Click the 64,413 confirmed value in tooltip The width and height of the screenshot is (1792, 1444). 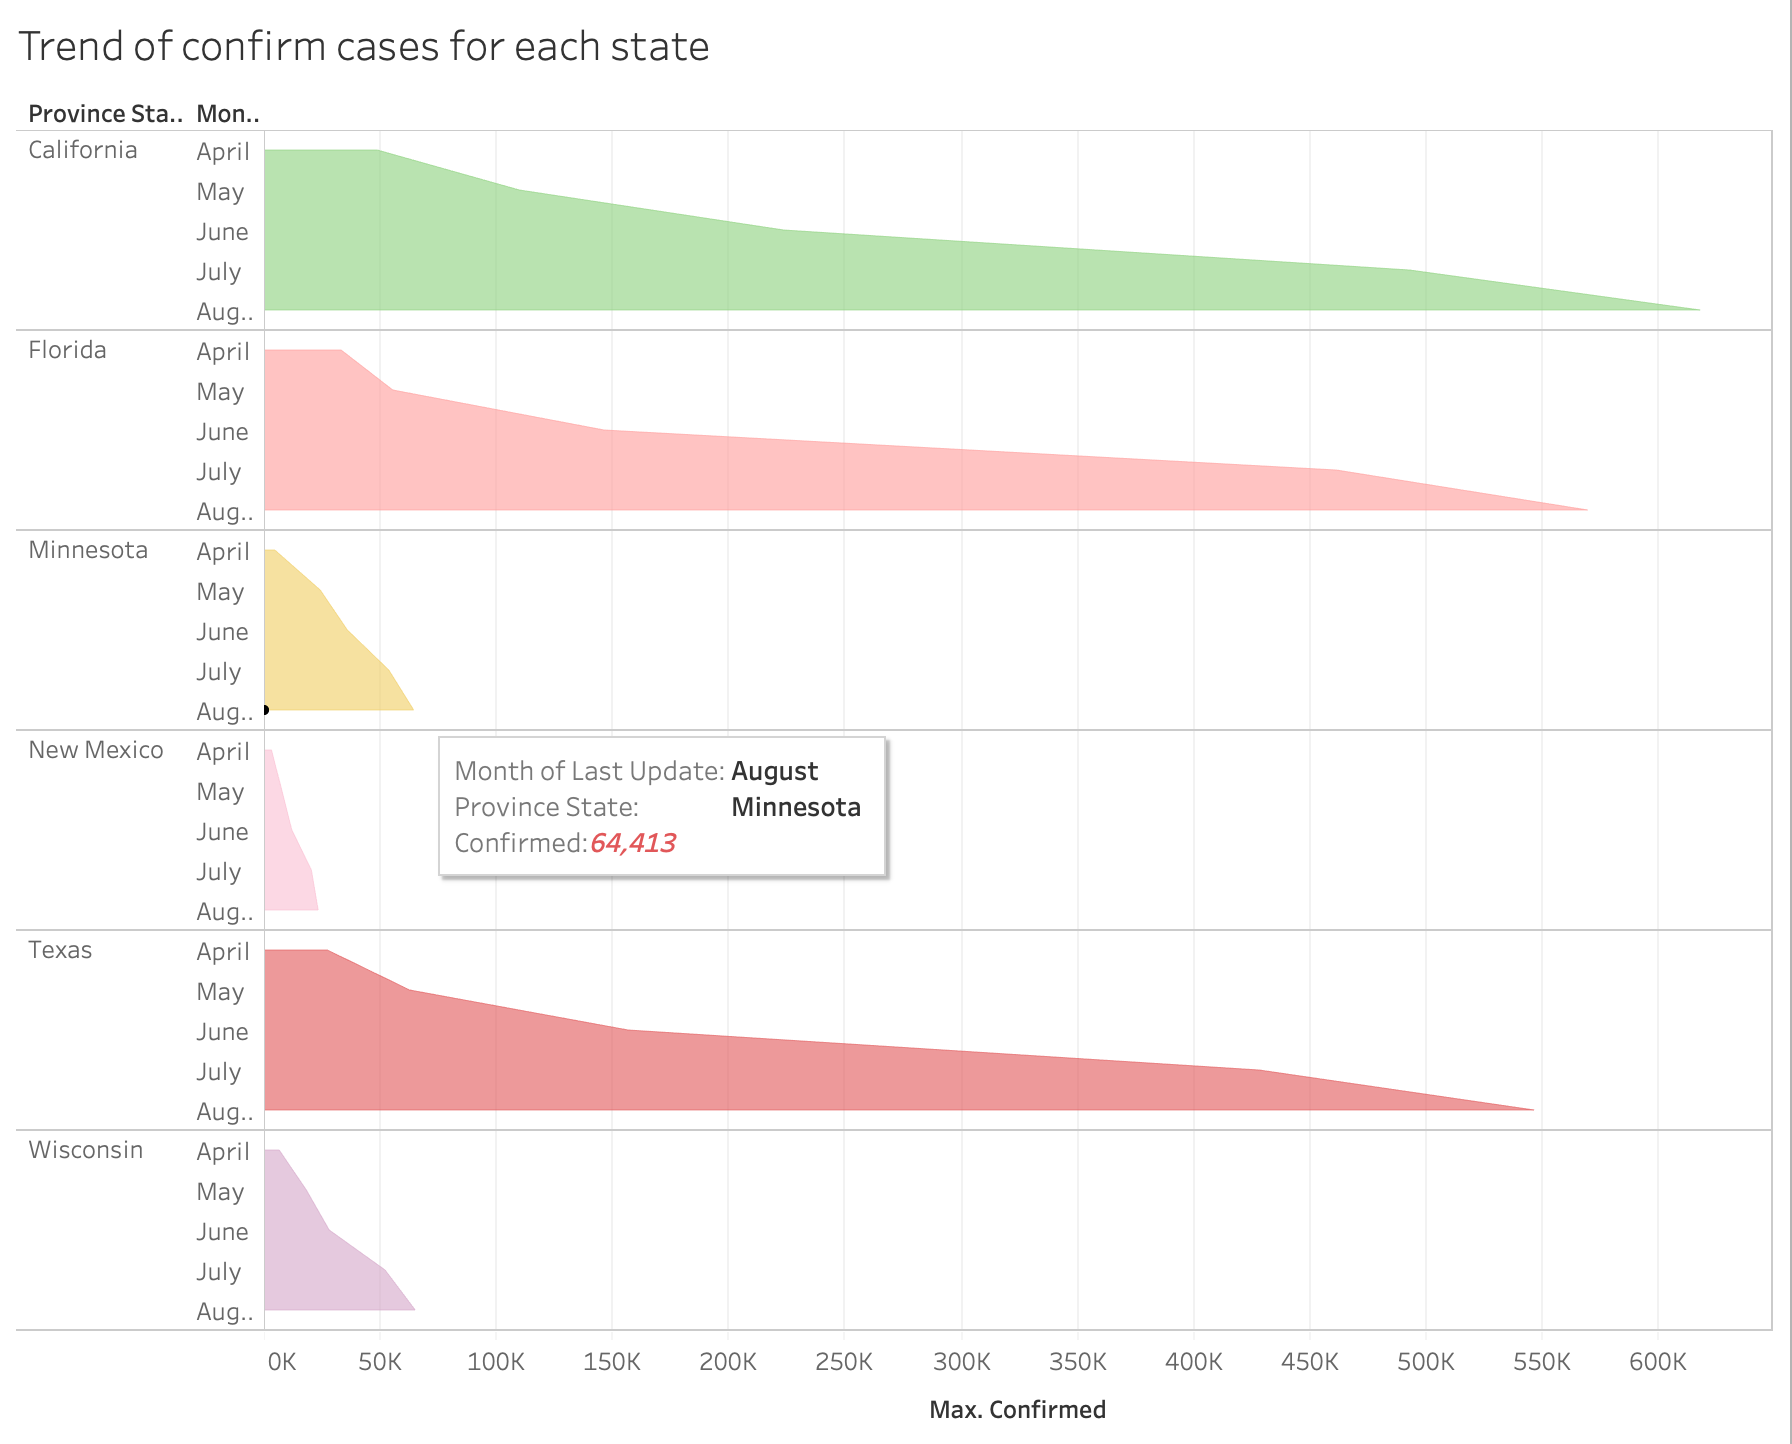point(633,843)
